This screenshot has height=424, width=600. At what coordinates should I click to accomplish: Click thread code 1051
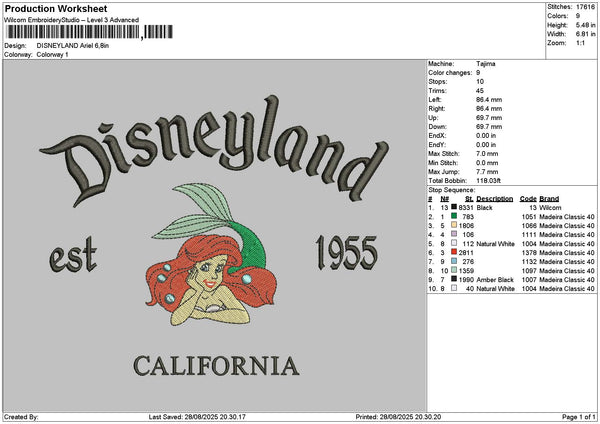coord(529,217)
